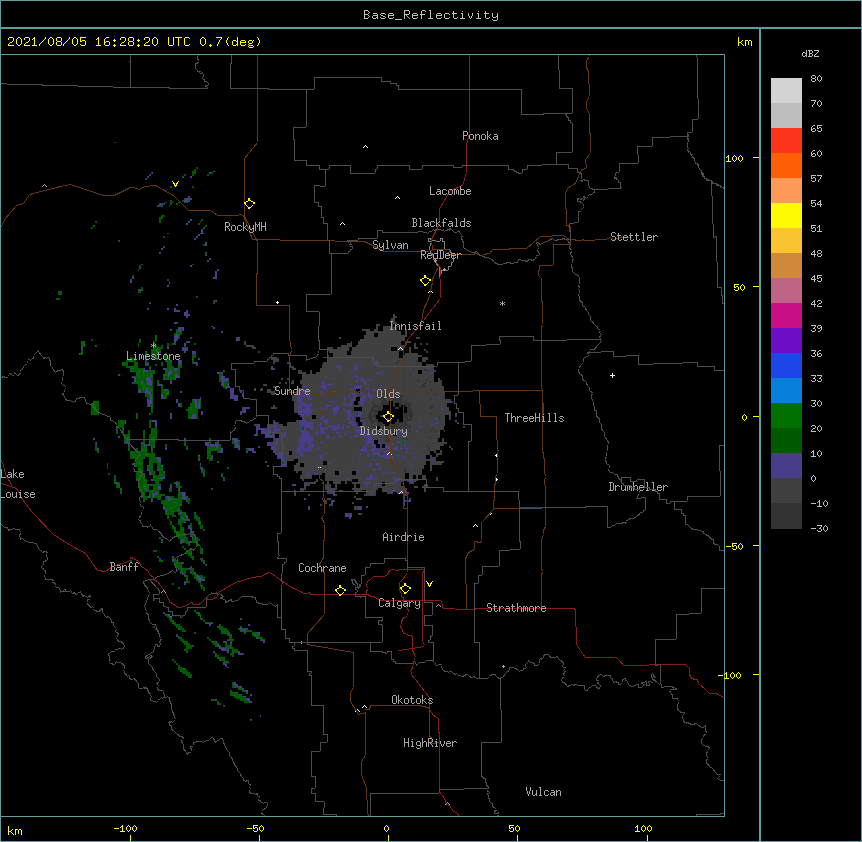Click the yellow diamond marker above RockyMH
Image resolution: width=862 pixels, height=842 pixels.
[x=249, y=204]
